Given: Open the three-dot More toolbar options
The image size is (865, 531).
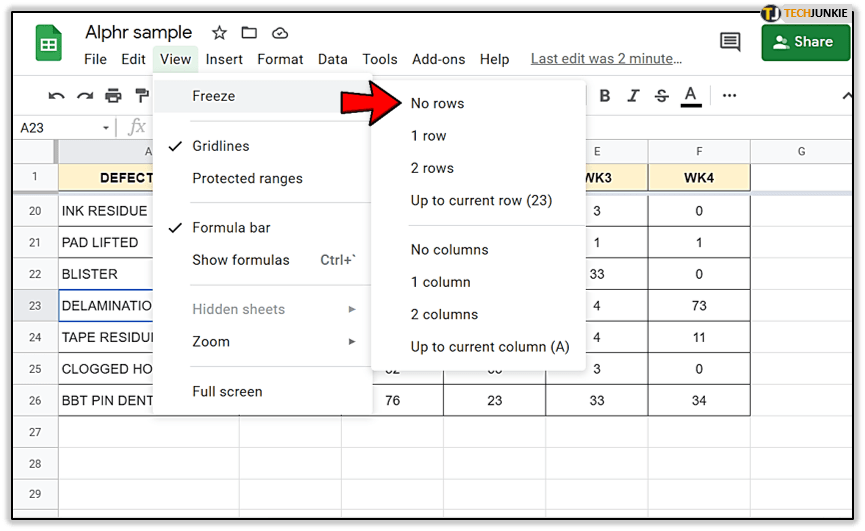Looking at the screenshot, I should [x=729, y=96].
